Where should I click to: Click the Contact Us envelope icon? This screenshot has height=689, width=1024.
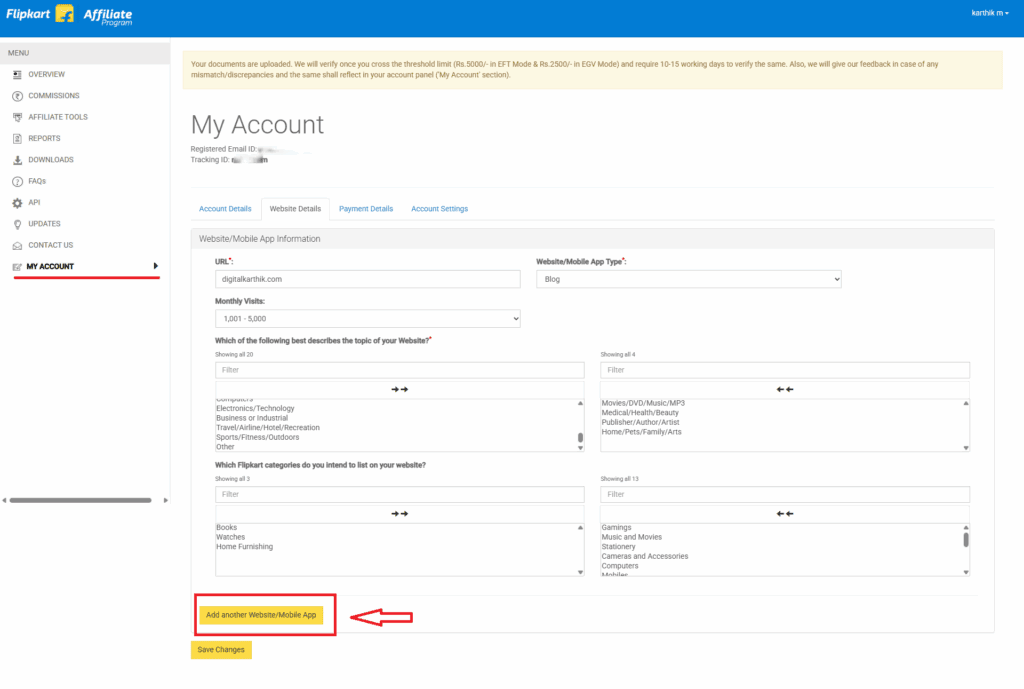17,246
